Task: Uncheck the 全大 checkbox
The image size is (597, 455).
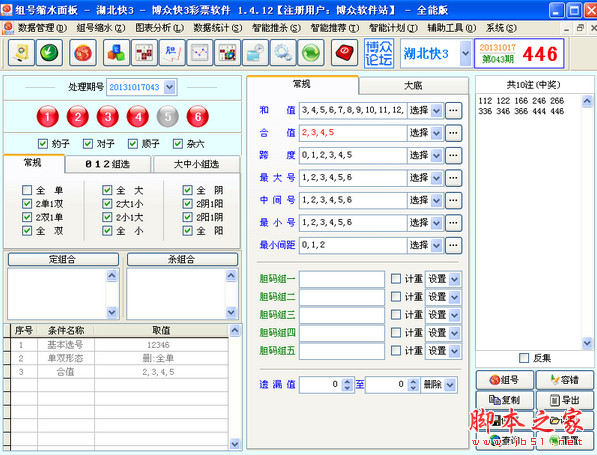Action: click(x=107, y=190)
